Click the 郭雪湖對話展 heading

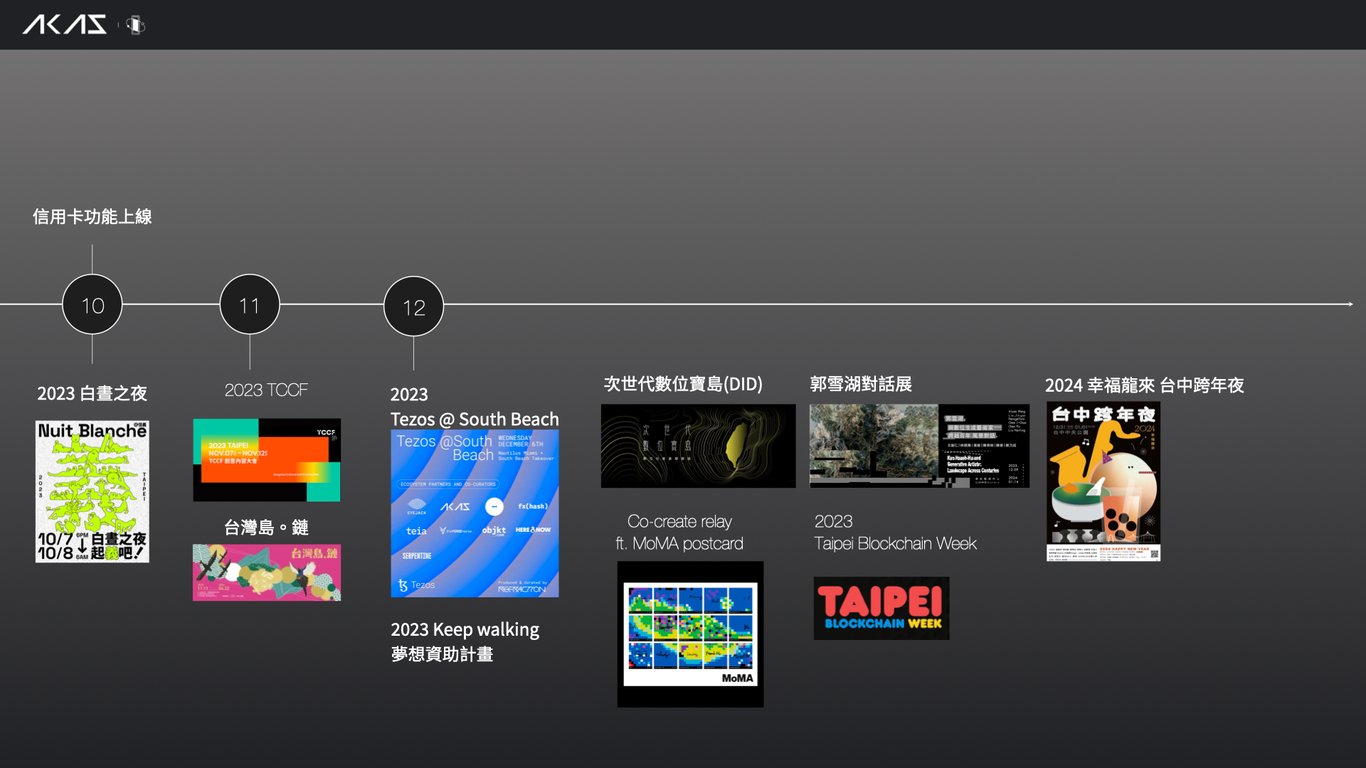pos(861,384)
